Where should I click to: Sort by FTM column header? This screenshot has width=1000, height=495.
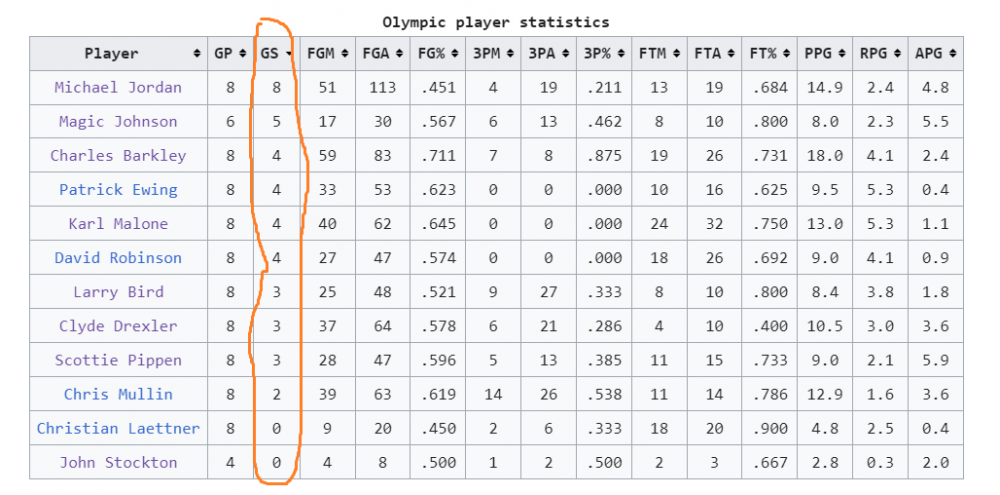click(x=658, y=54)
